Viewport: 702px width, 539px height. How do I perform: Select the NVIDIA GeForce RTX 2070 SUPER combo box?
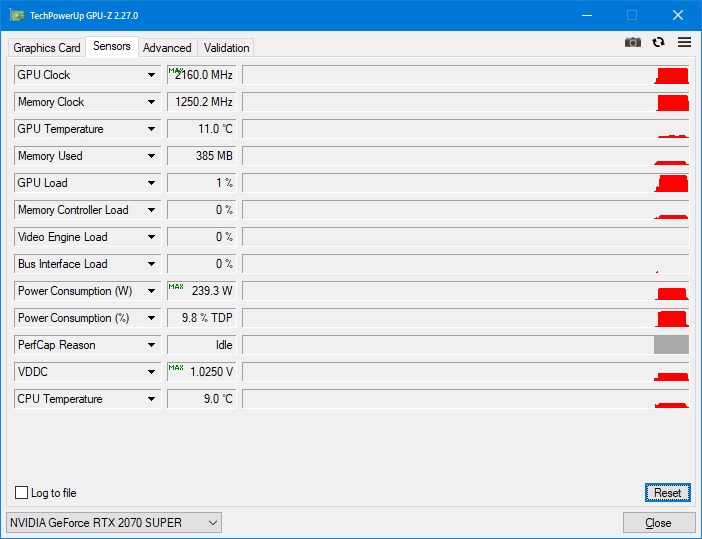pyautogui.click(x=114, y=522)
